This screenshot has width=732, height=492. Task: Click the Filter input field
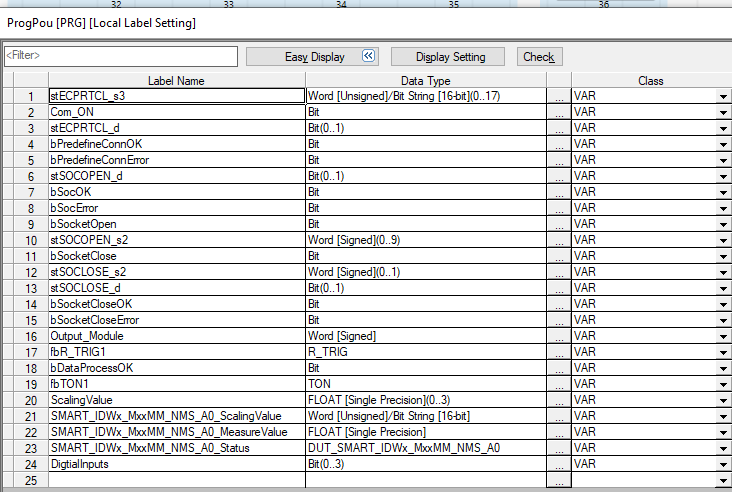(121, 56)
